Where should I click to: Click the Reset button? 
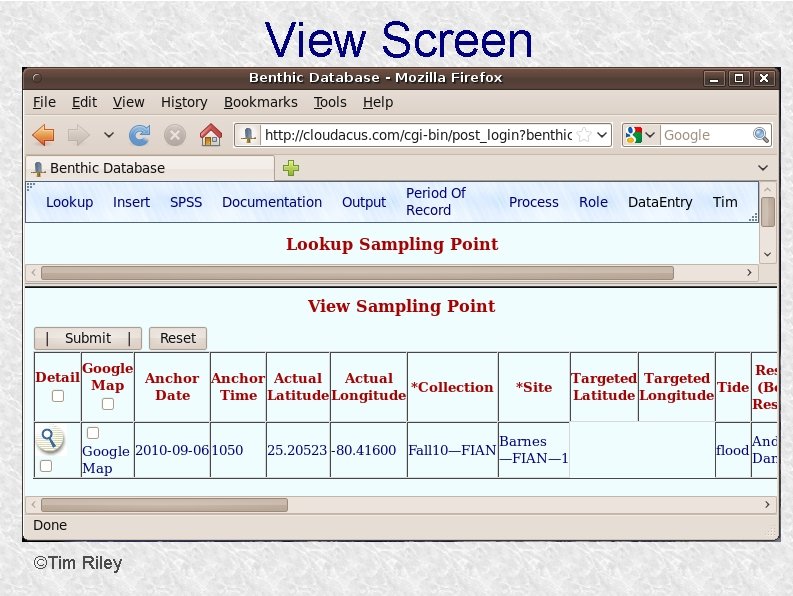tap(178, 338)
